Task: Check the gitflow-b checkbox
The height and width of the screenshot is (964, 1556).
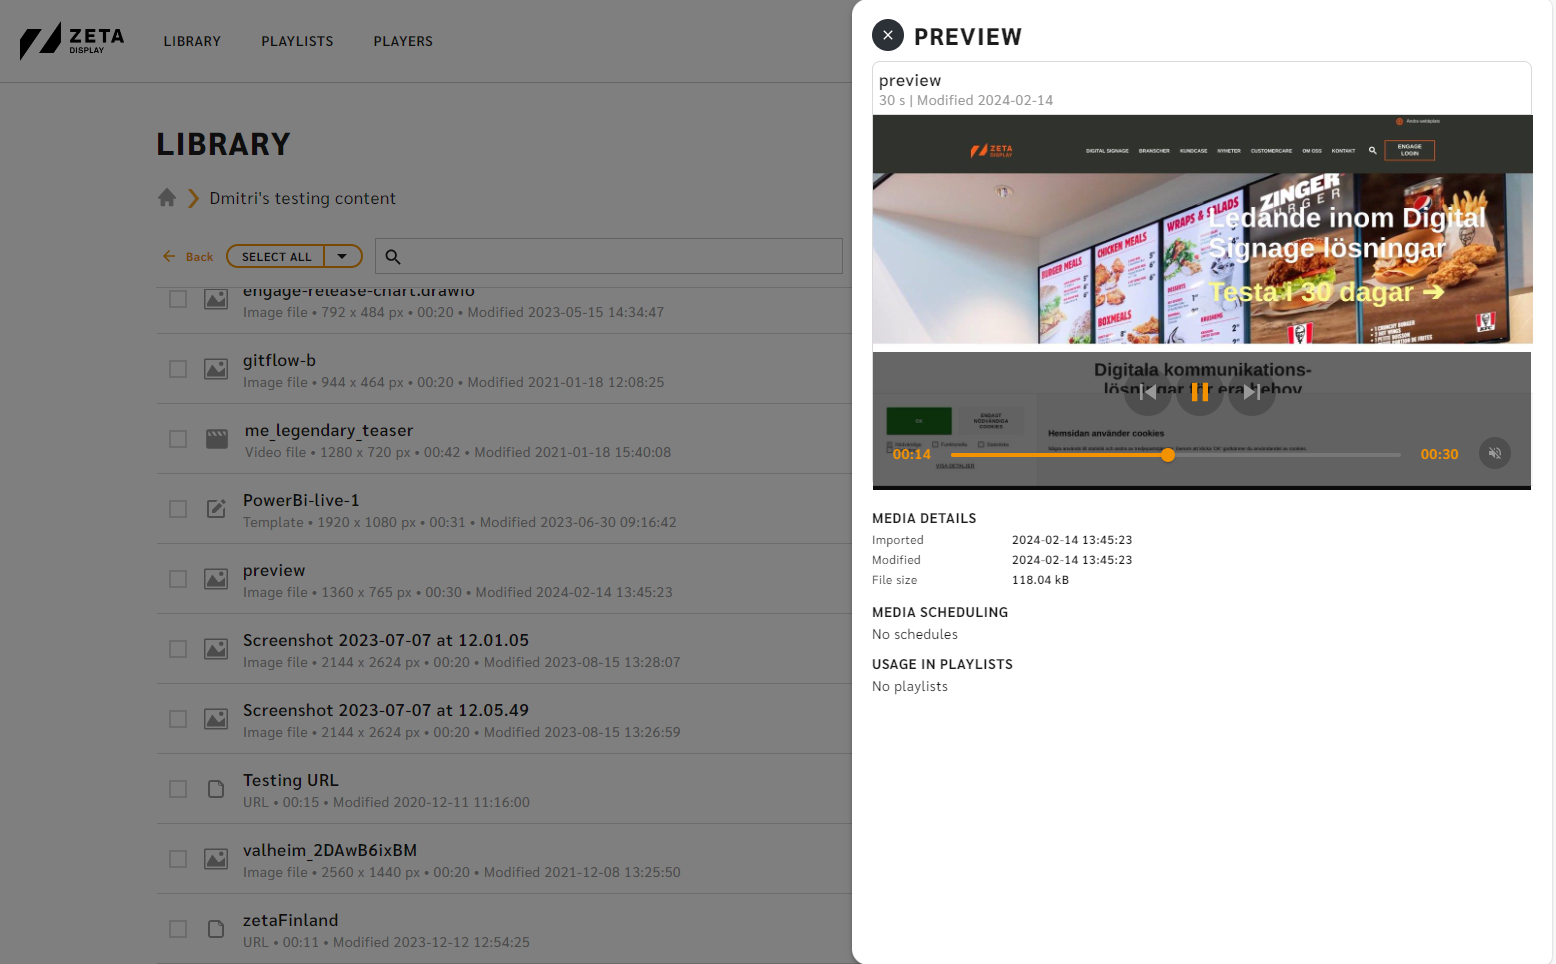Action: point(178,369)
